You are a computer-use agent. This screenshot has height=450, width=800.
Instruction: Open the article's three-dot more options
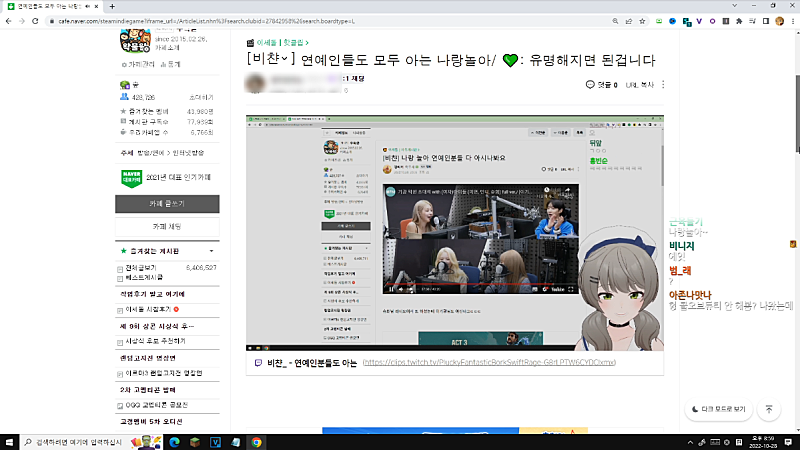pos(663,85)
